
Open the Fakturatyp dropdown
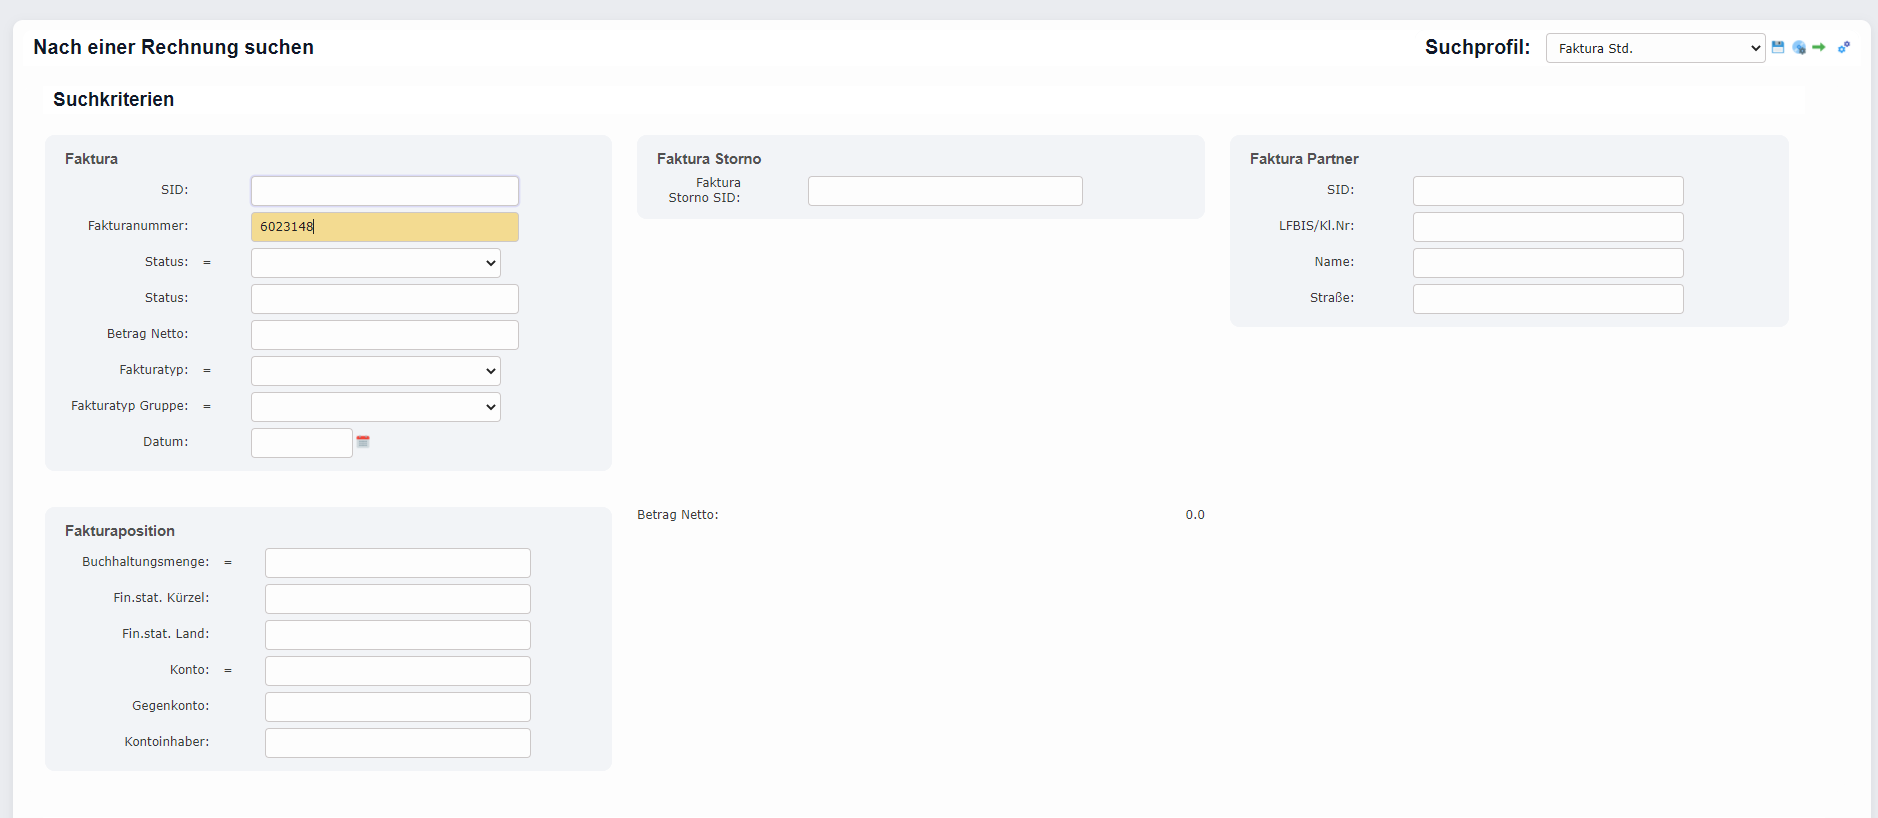375,371
